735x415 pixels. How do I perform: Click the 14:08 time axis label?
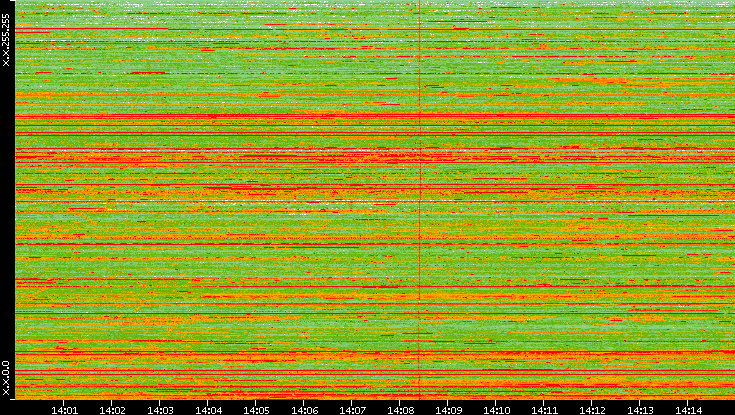(x=400, y=410)
